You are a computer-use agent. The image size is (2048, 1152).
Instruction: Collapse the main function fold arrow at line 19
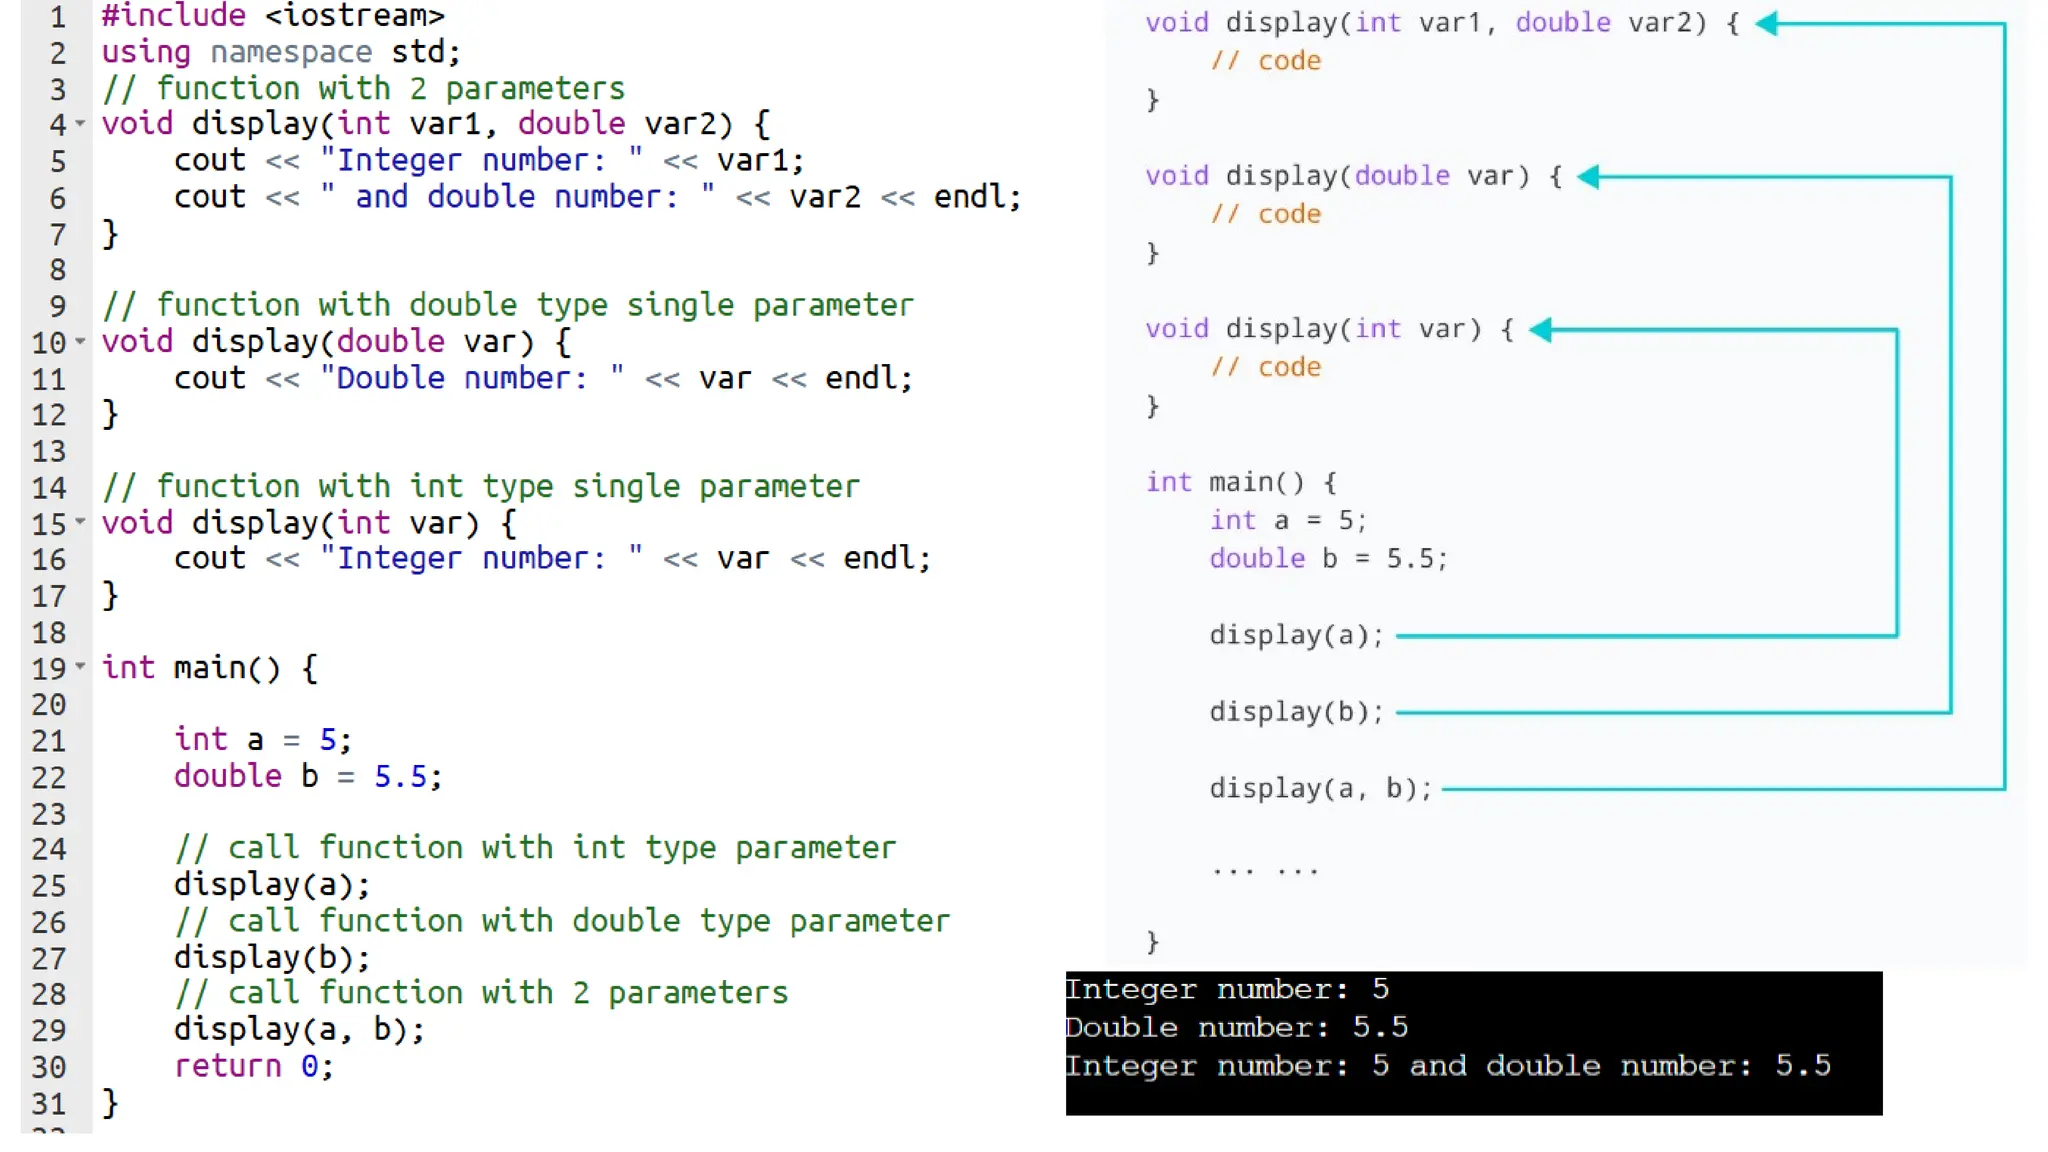[80, 666]
